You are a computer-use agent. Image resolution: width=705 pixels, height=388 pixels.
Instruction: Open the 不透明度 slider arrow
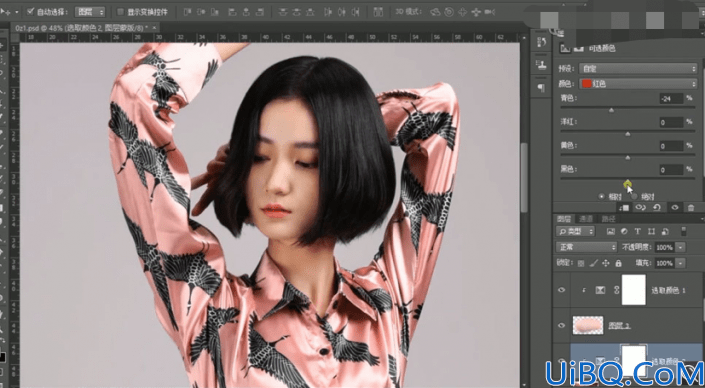(681, 247)
